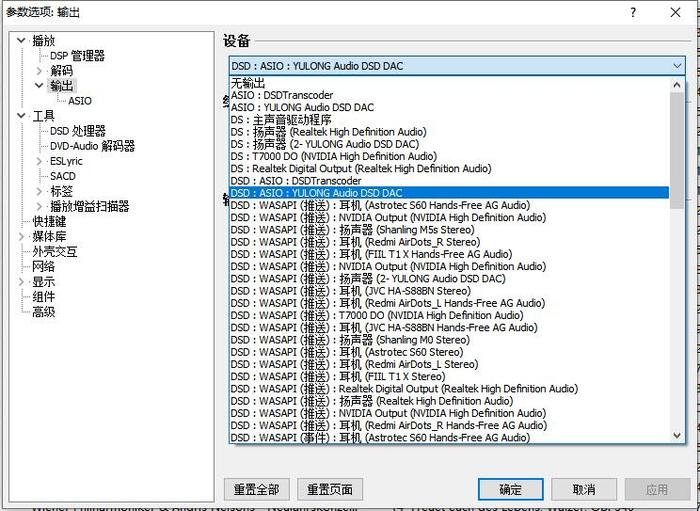Choose WASAPI (推送) 扬声器 (2- YULONG Audio DSD DAC)
The height and width of the screenshot is (511, 700).
tap(449, 278)
